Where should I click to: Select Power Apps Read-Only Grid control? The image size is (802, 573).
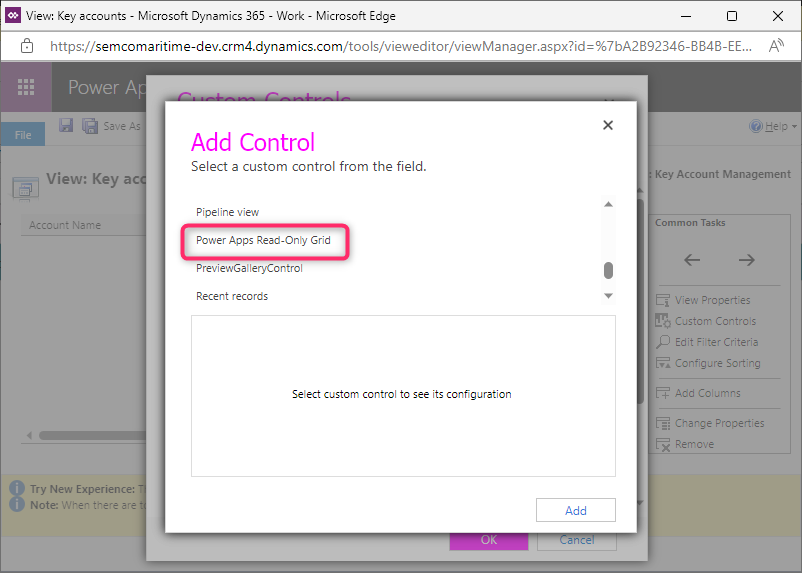263,240
